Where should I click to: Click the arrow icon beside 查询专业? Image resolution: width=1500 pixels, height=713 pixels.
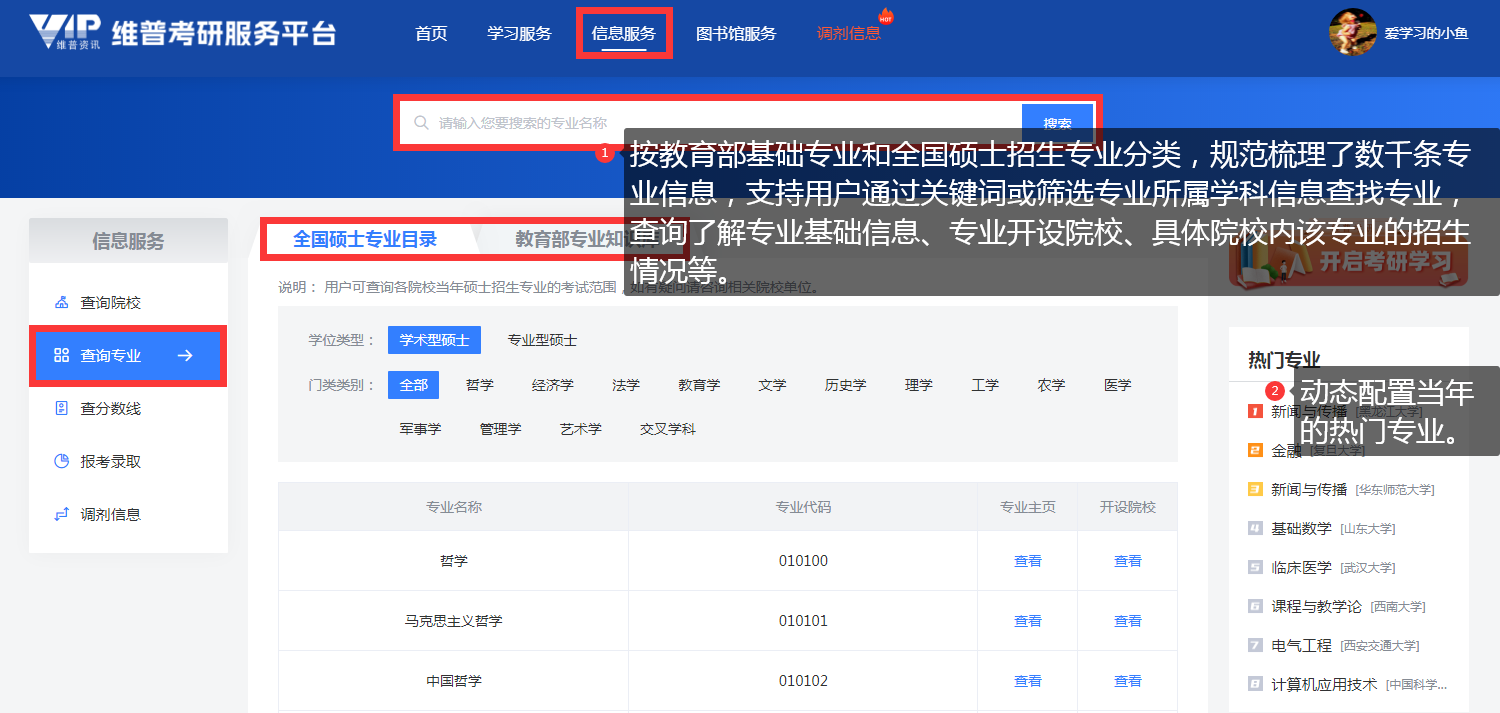(185, 355)
